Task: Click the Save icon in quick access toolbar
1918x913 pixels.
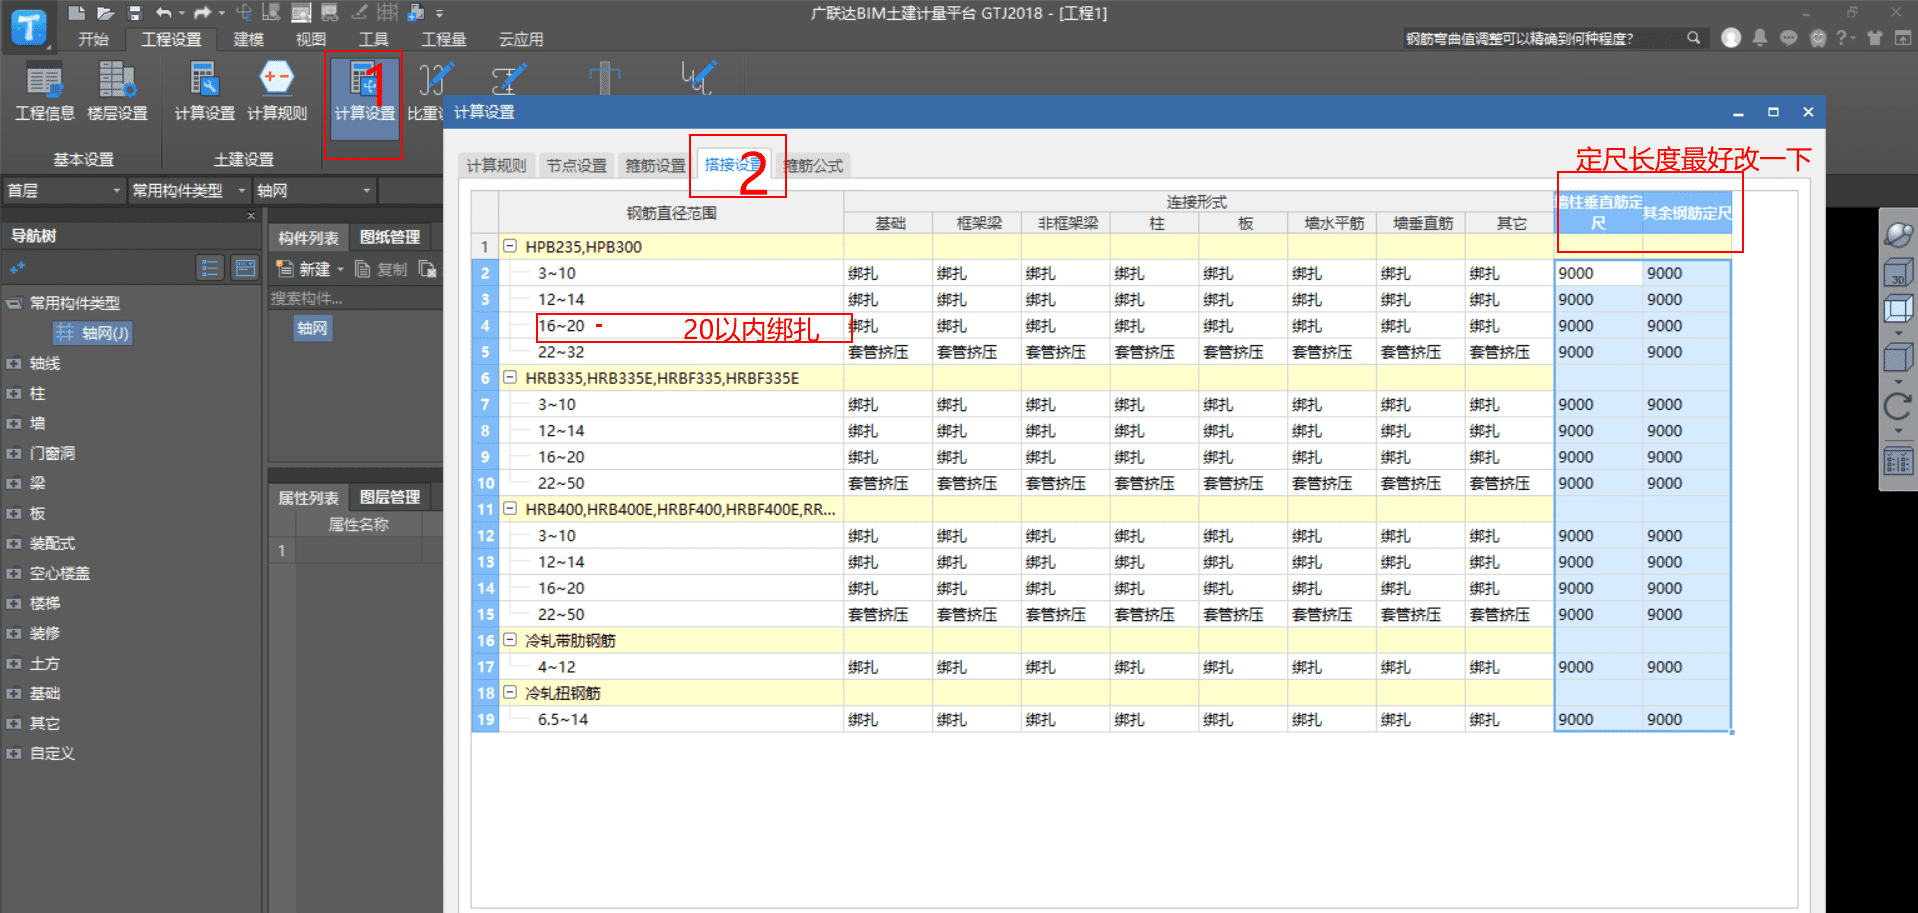Action: [135, 13]
